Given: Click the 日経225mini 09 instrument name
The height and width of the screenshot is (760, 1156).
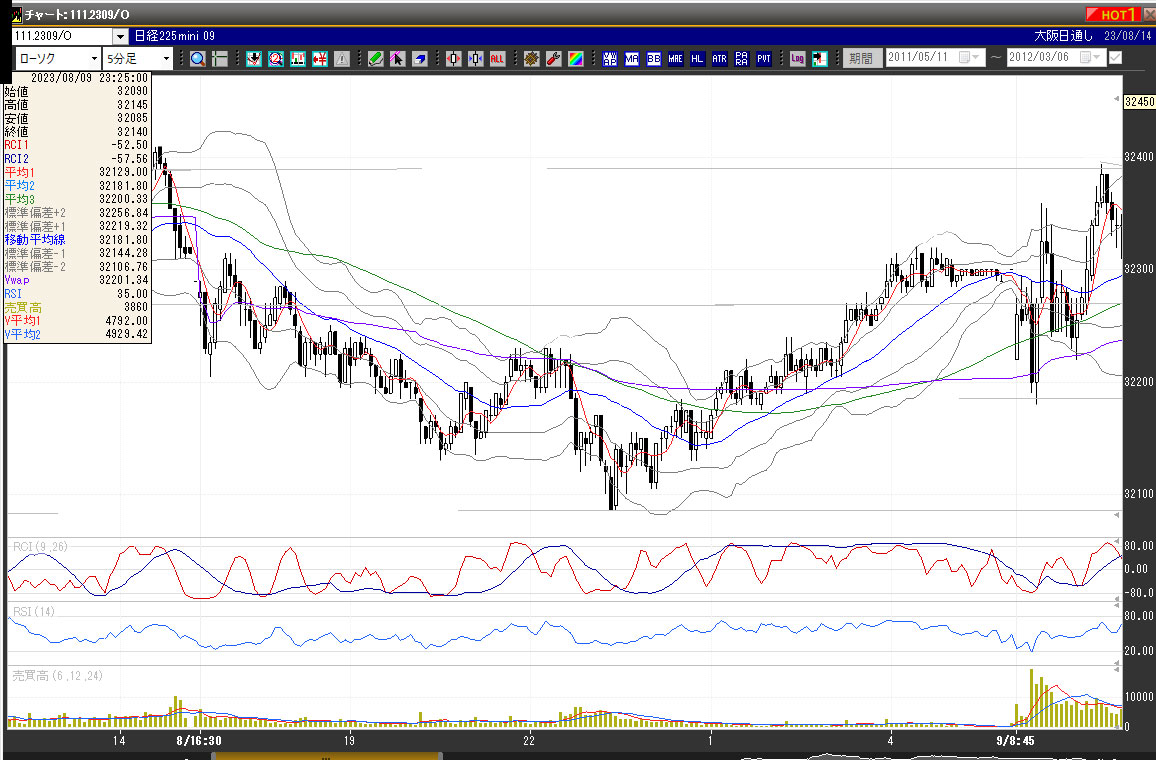Looking at the screenshot, I should [x=175, y=36].
